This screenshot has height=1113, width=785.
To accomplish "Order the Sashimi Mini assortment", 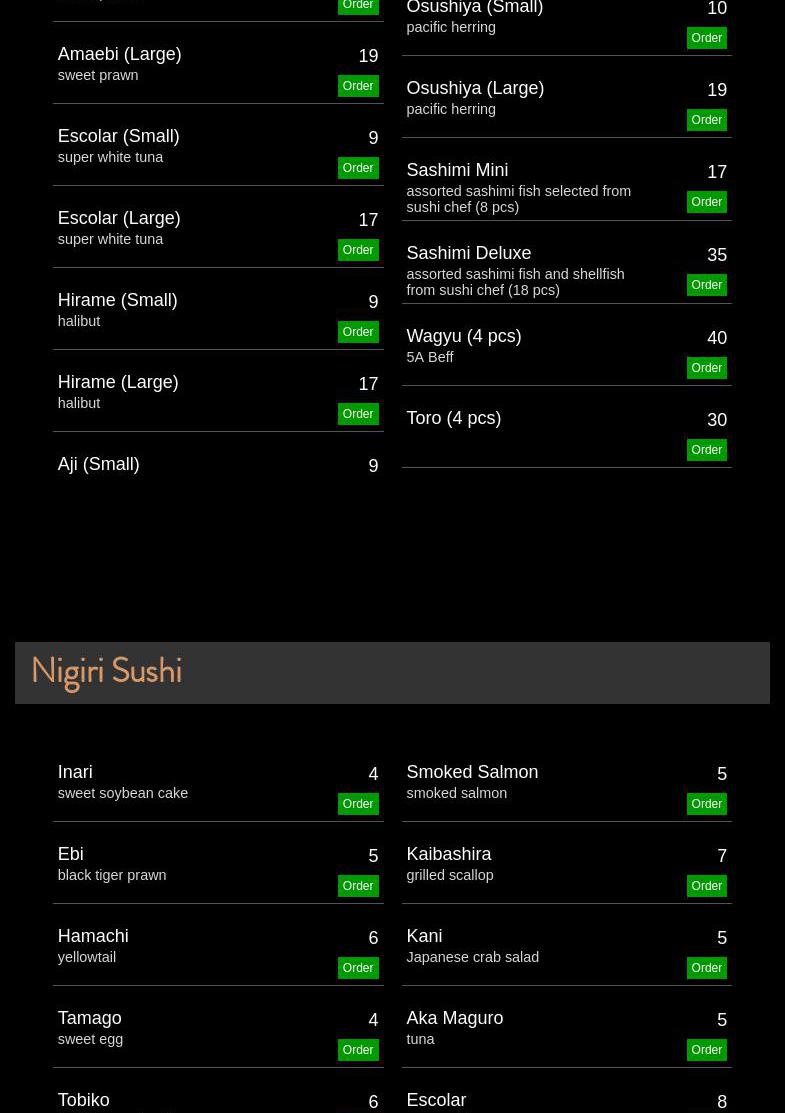I will 706,202.
